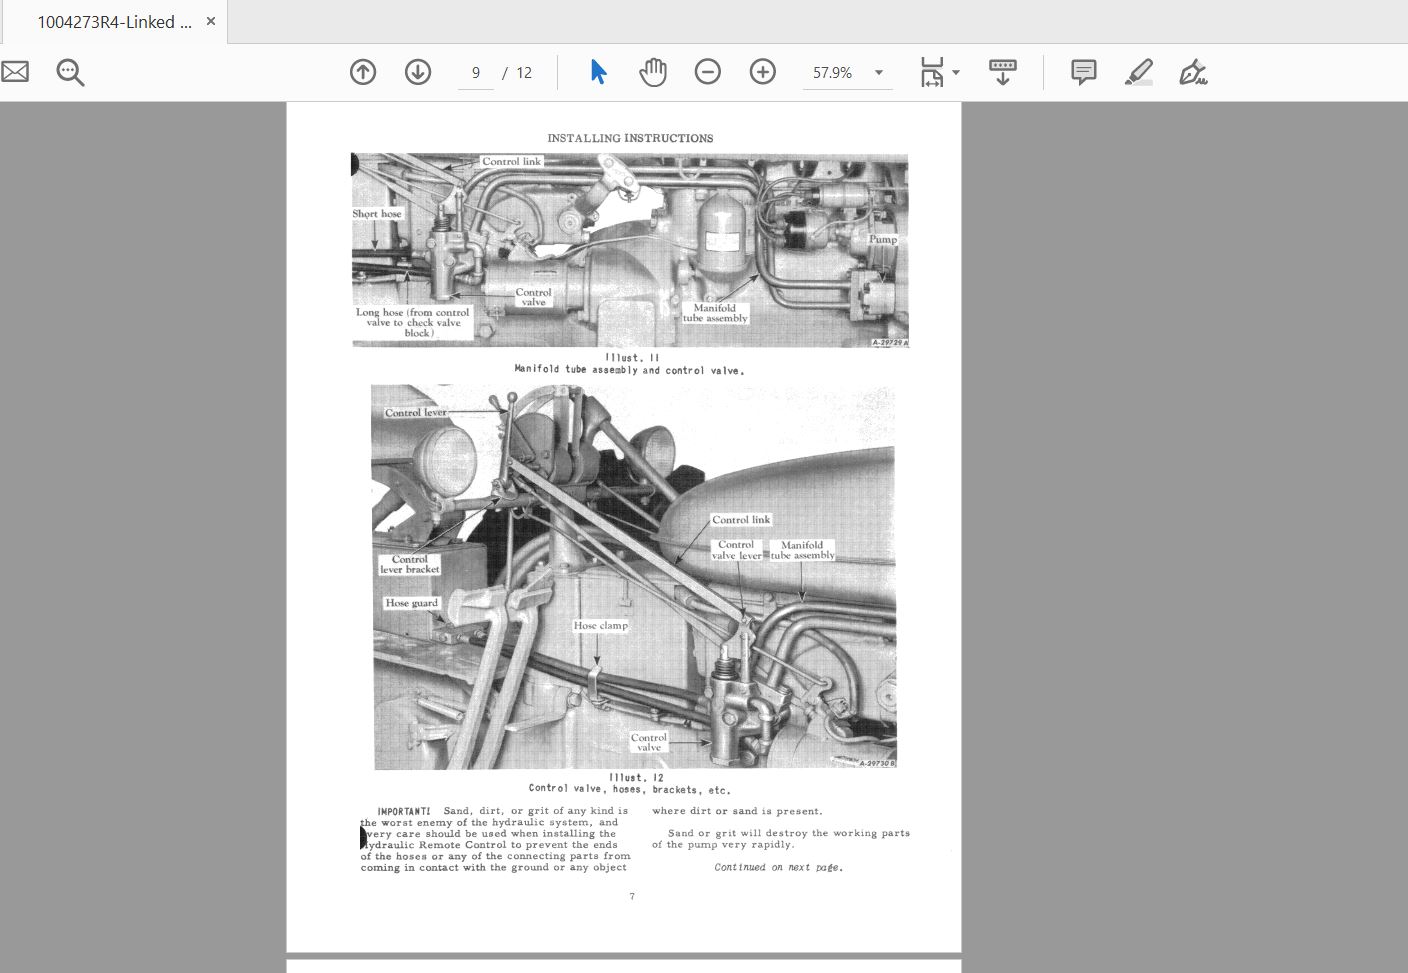
Task: Open the sign document pen tool
Action: pyautogui.click(x=1193, y=72)
